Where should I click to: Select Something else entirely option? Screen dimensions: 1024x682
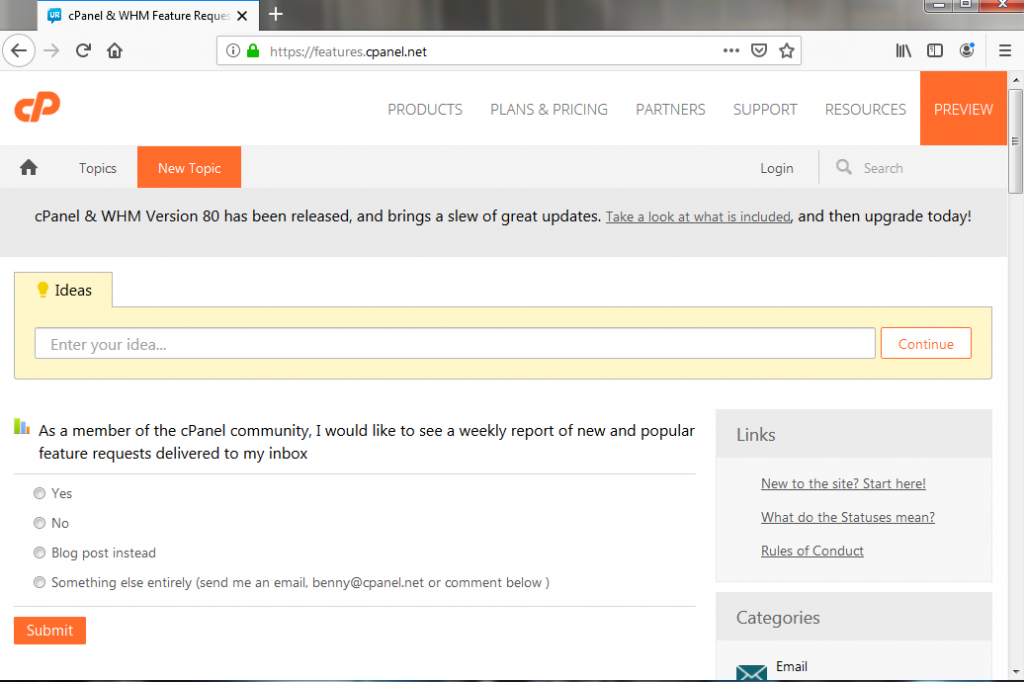tap(39, 582)
